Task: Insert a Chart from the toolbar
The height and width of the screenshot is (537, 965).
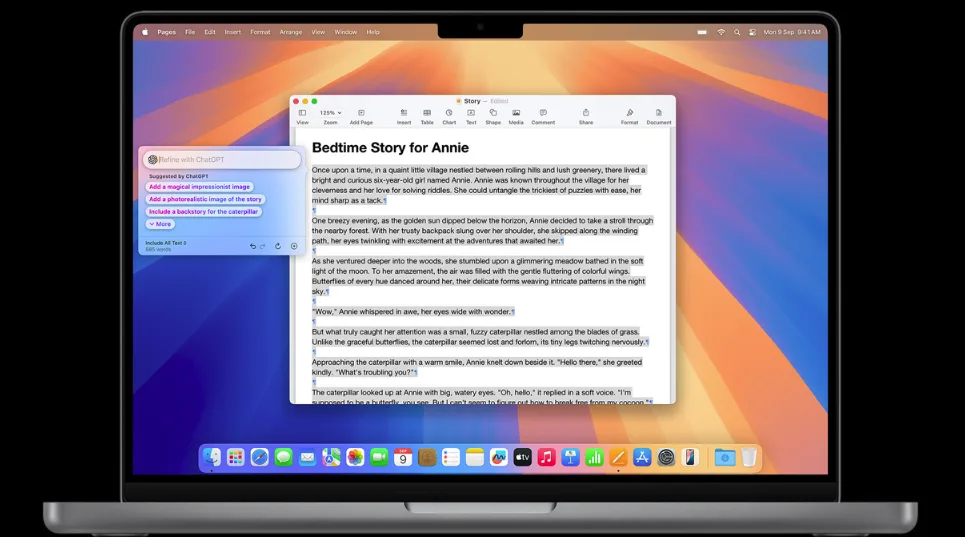Action: tap(449, 116)
